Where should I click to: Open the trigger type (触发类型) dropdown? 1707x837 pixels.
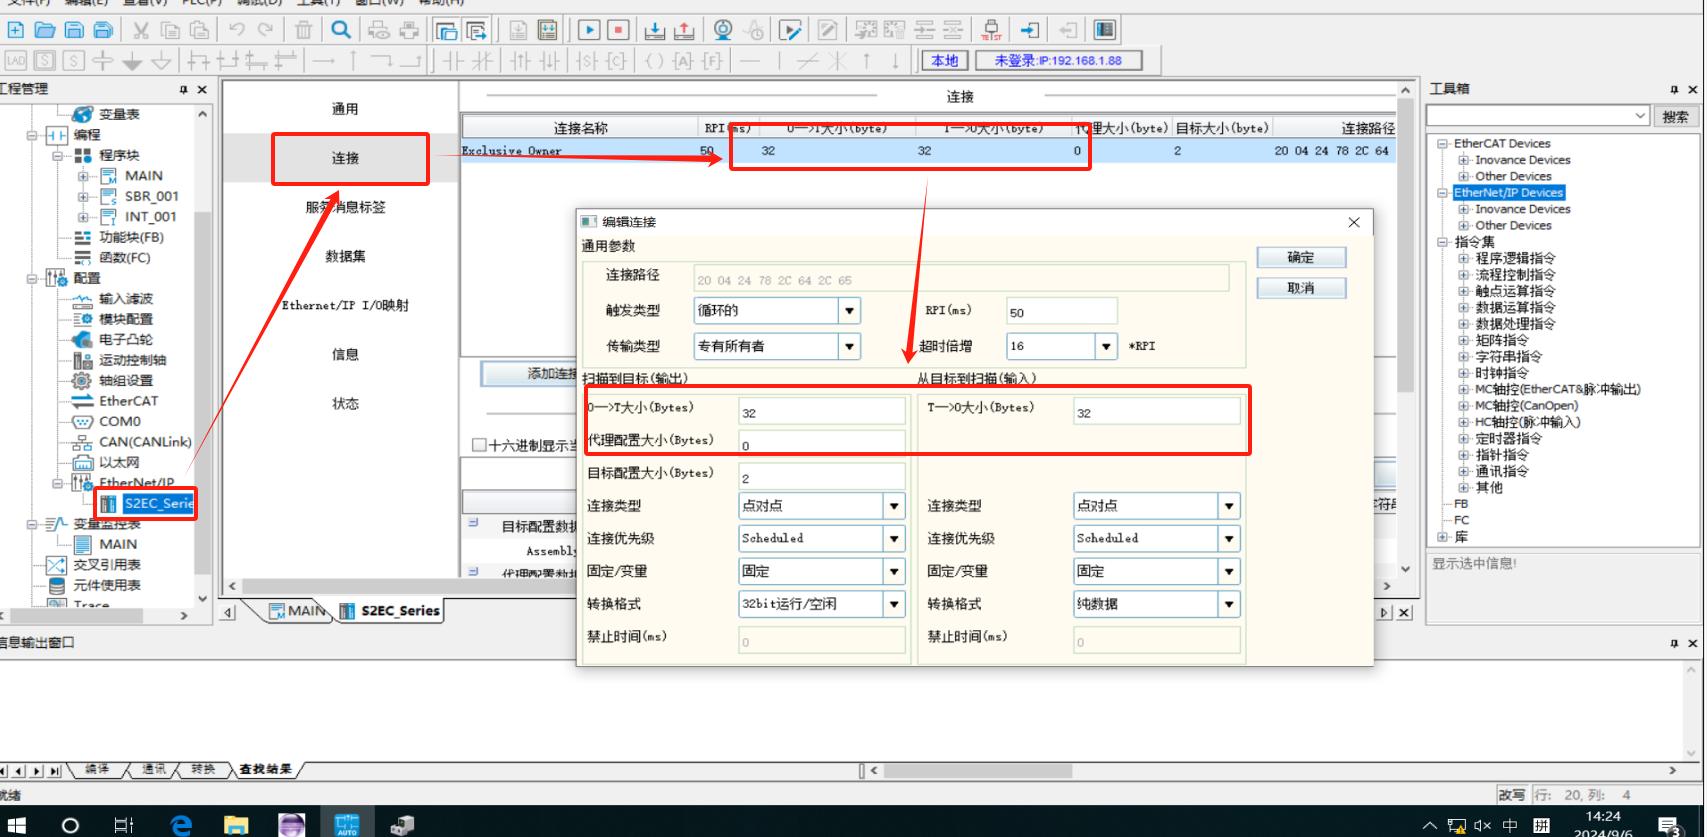tap(849, 311)
